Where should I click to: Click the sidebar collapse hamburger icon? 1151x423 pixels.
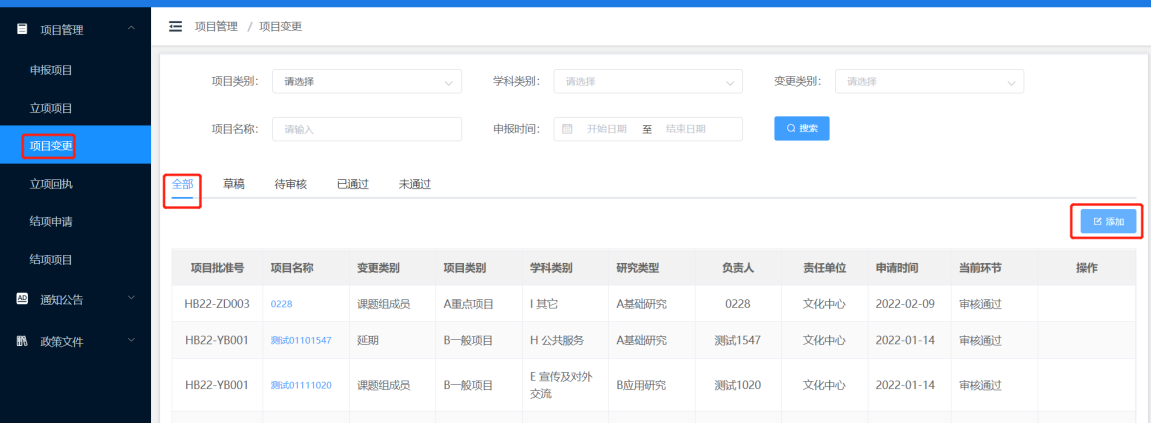point(176,26)
